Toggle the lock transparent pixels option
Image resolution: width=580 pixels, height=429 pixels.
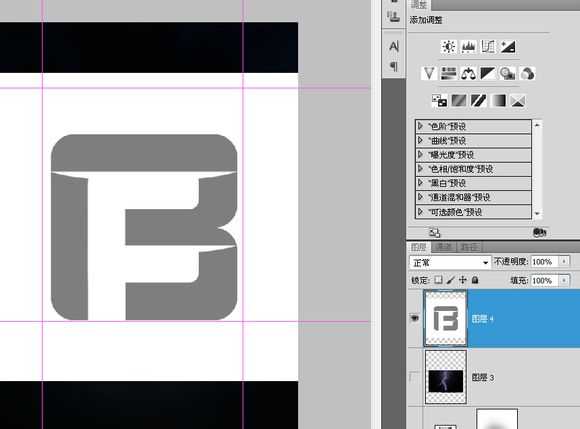438,280
